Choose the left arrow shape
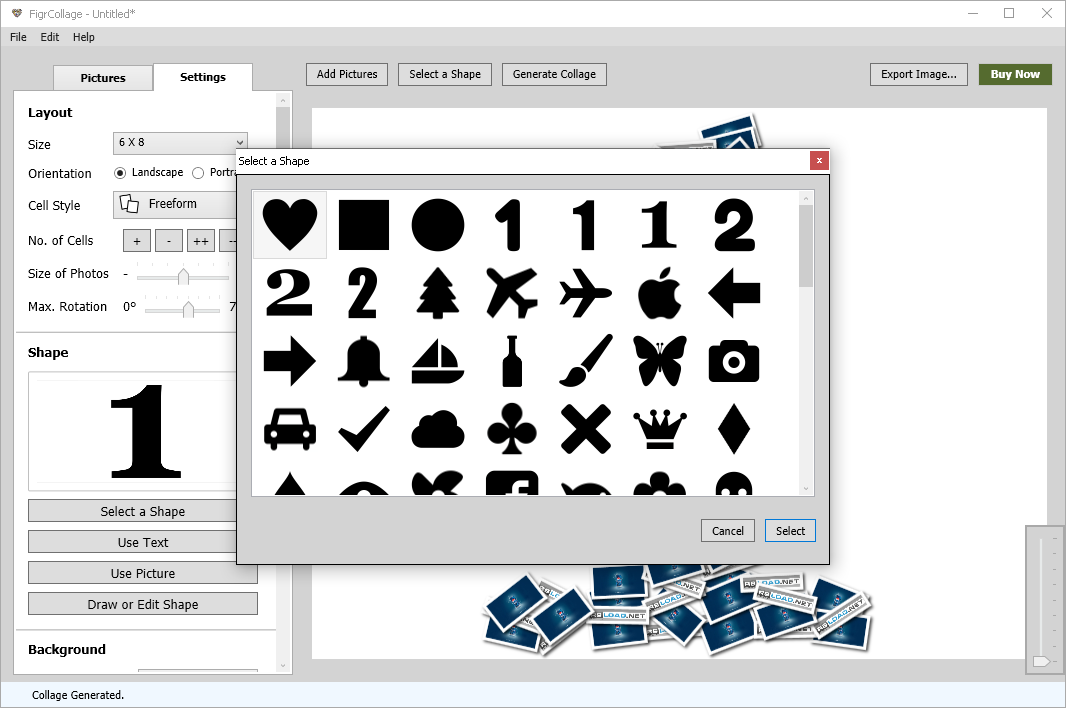Image resolution: width=1066 pixels, height=708 pixels. click(x=734, y=293)
